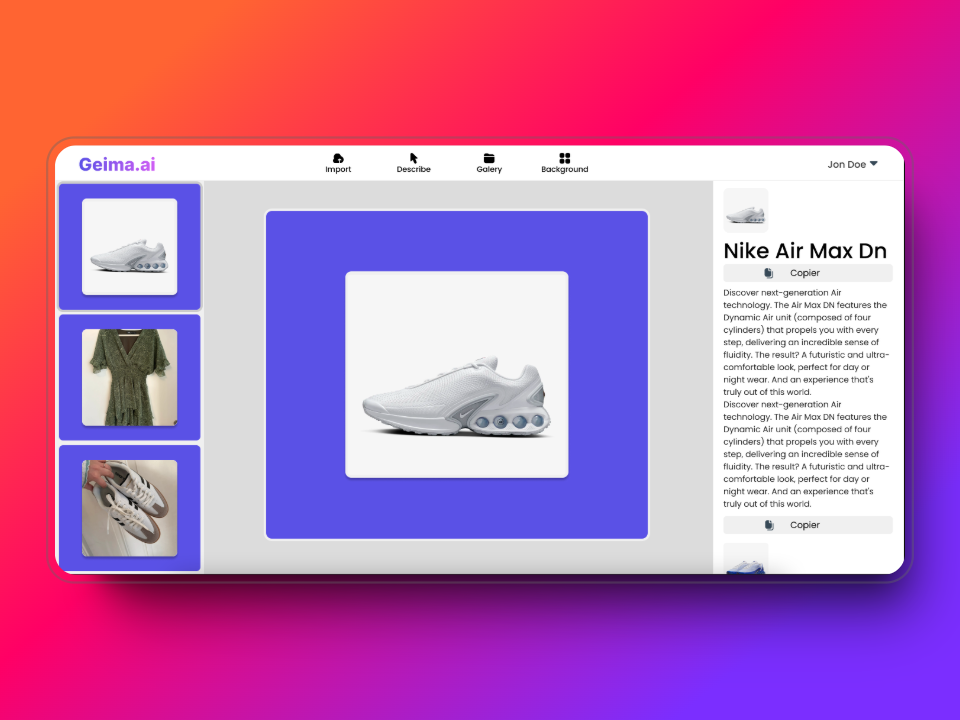Open the Jon Doe user dropdown
Viewport: 960px width, 720px height.
coord(852,164)
